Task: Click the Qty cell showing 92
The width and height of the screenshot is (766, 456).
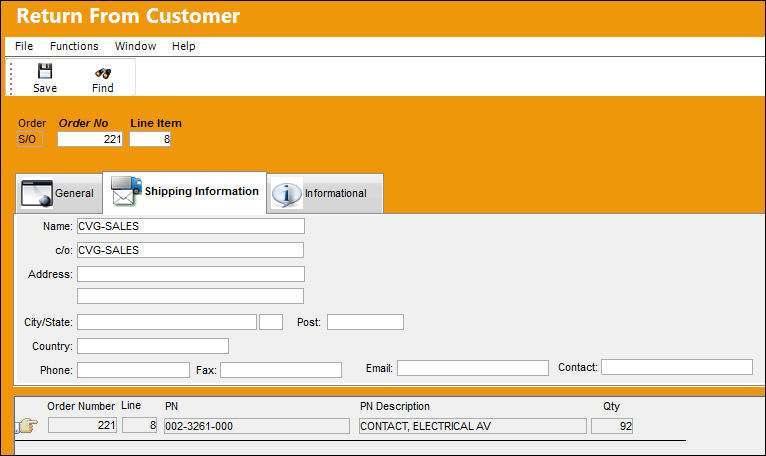Action: coord(612,426)
